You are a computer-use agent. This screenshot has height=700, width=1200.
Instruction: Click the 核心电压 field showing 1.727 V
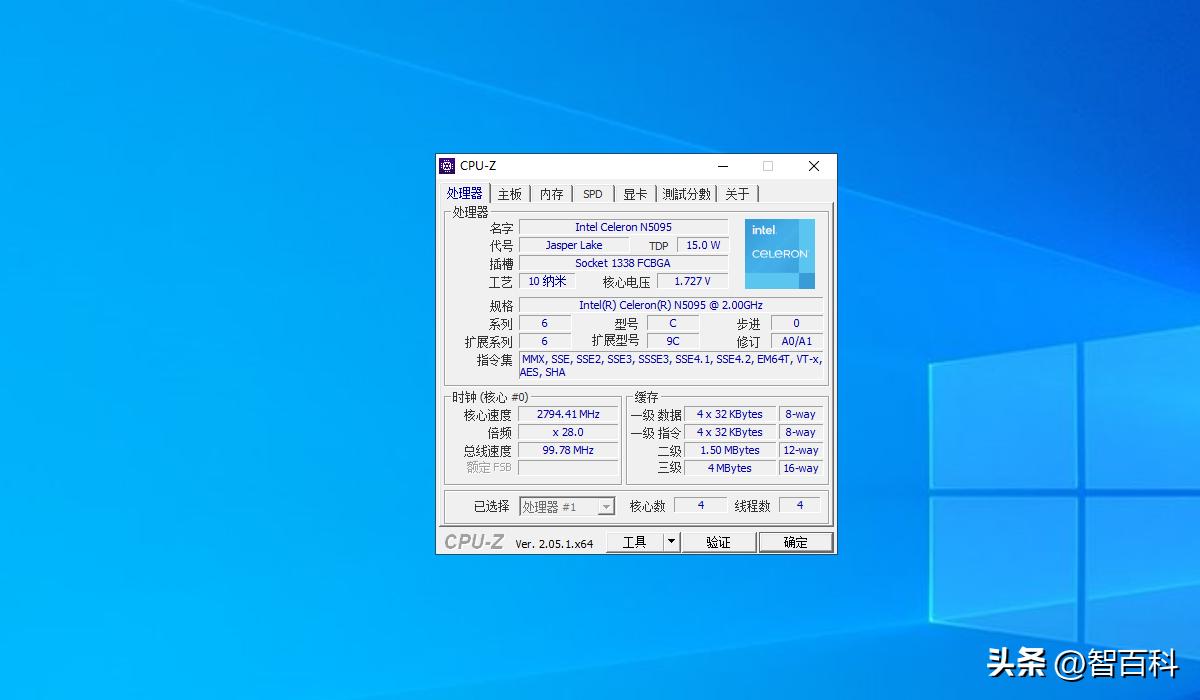[691, 281]
